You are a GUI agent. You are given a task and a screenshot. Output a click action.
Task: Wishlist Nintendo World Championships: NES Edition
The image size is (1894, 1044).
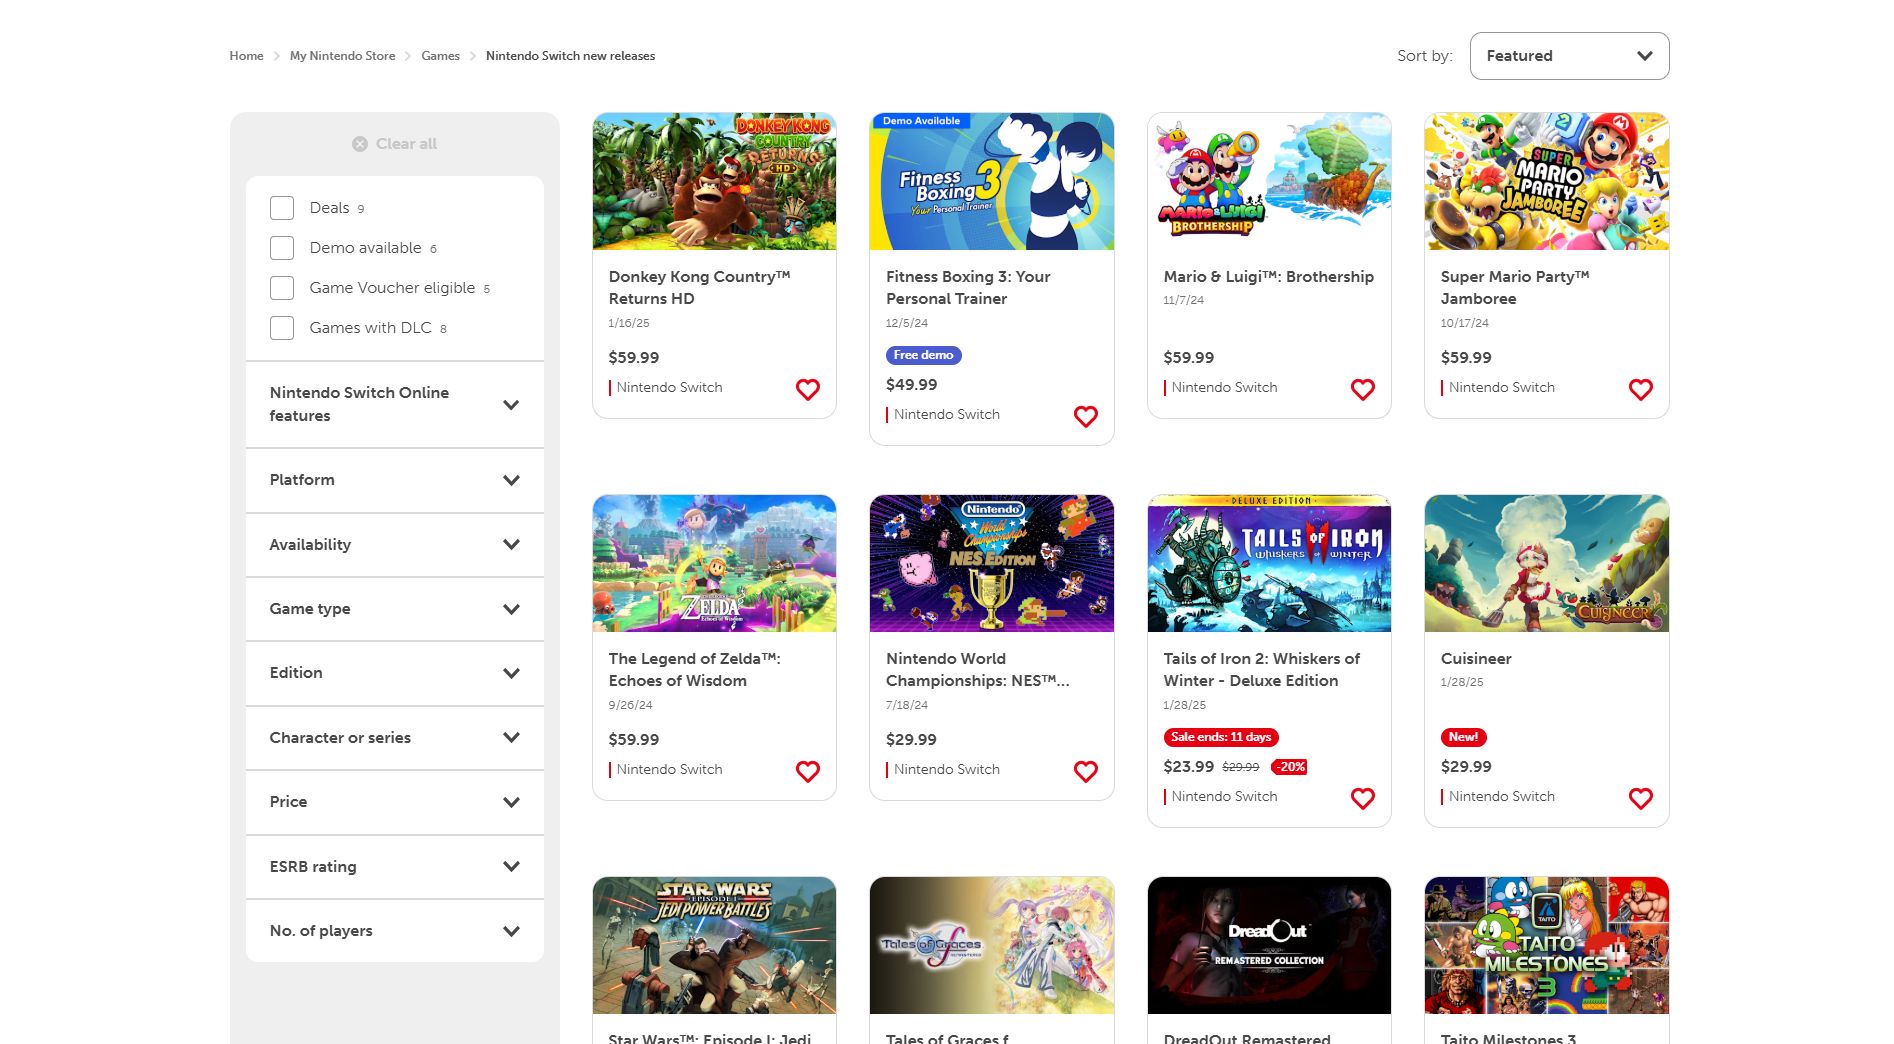pos(1085,771)
